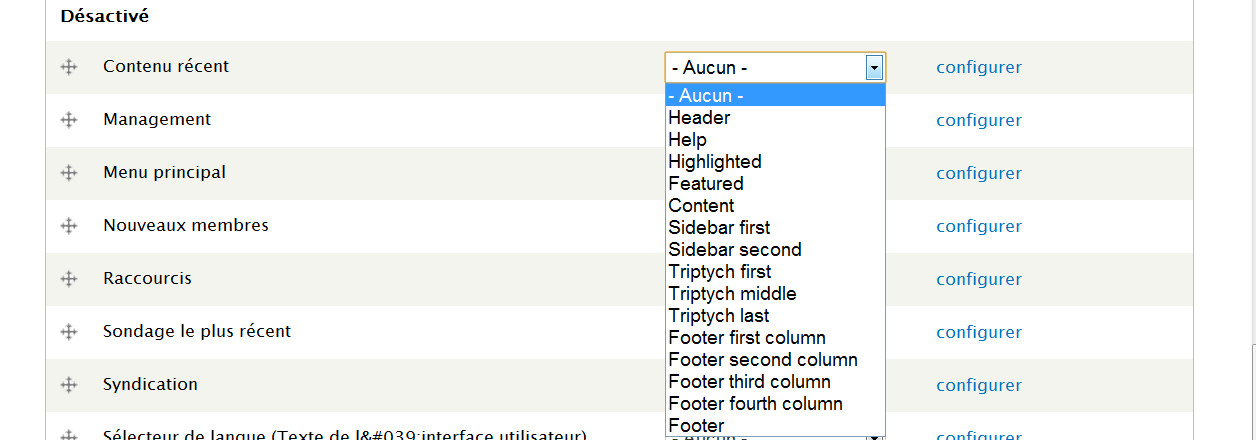Choose Content from the region dropdown
Screen dimensions: 1256x440
click(x=701, y=206)
